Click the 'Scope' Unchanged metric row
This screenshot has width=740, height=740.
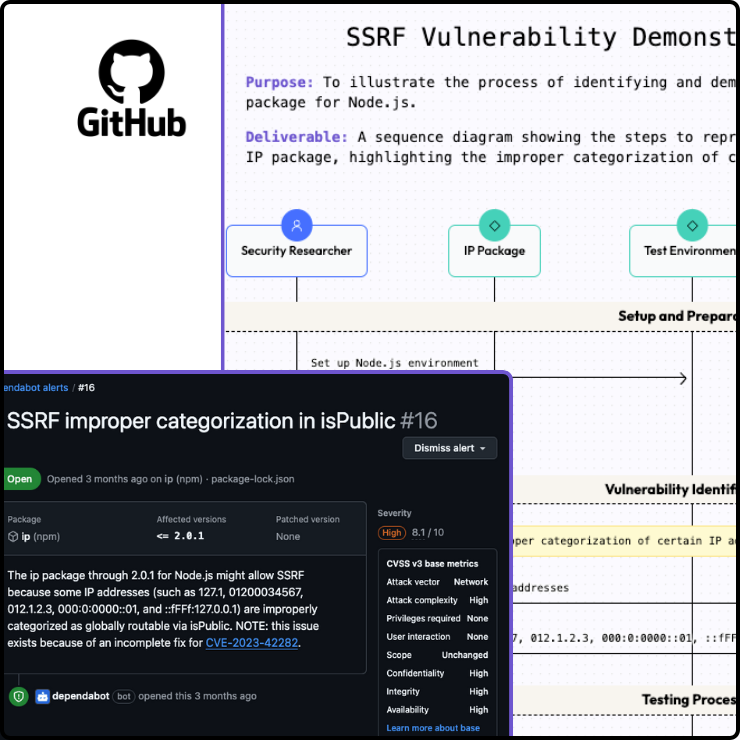click(437, 655)
